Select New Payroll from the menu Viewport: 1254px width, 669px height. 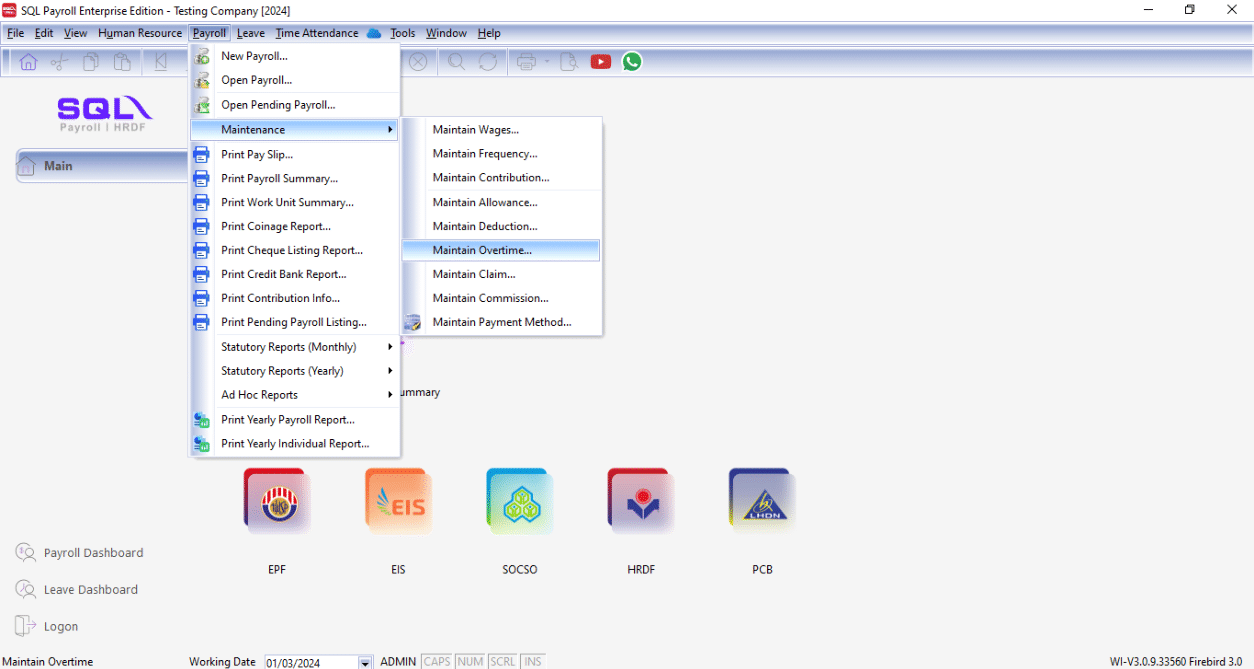pyautogui.click(x=254, y=56)
